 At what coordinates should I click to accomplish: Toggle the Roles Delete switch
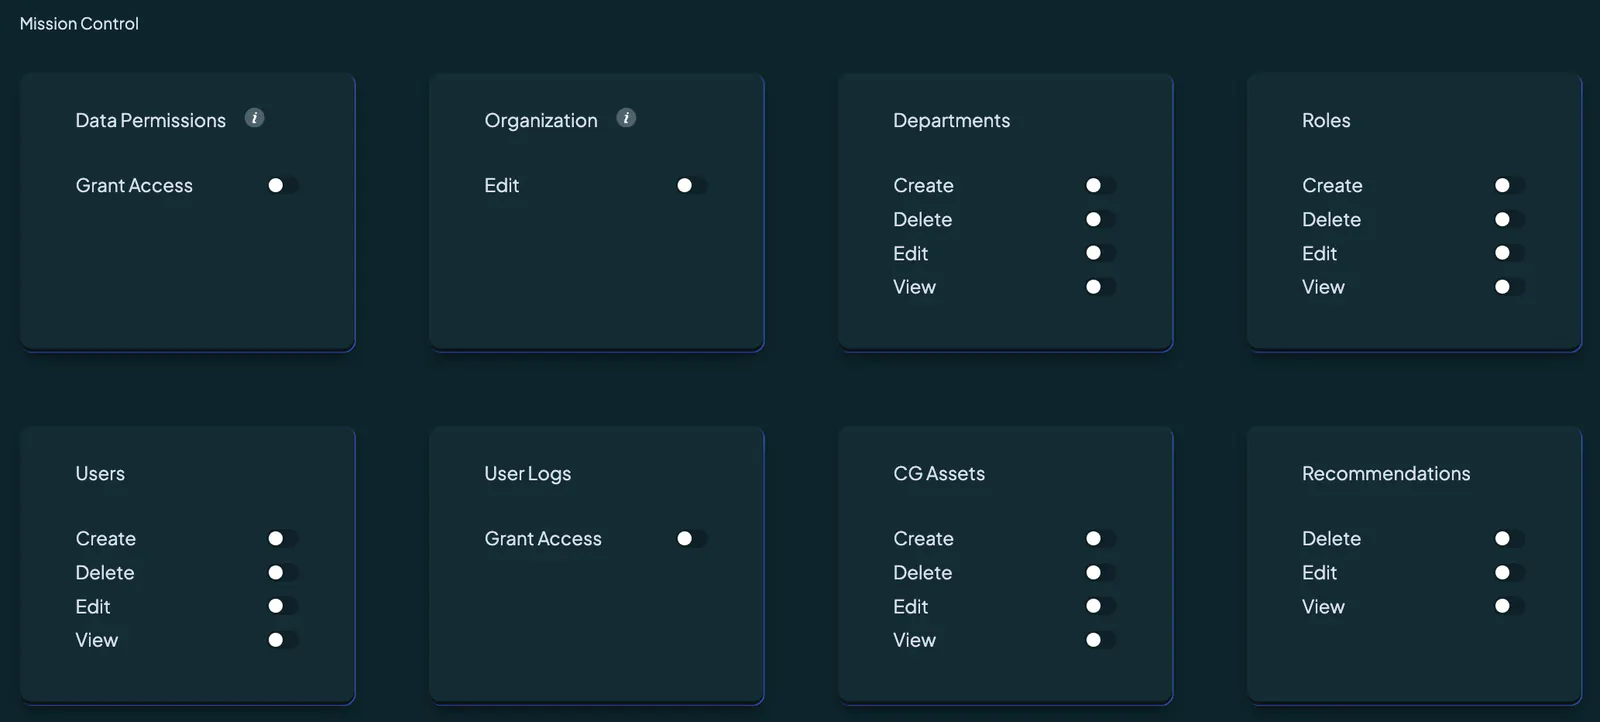(1510, 220)
